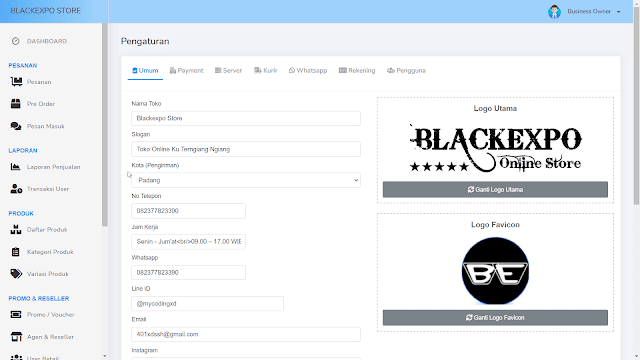Focus the Whatsapp number input field
The image size is (640, 360).
189,272
